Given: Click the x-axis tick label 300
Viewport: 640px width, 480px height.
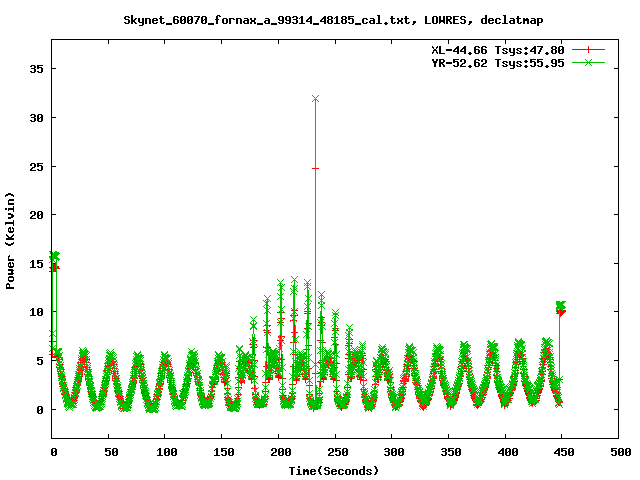Looking at the screenshot, I should [x=394, y=452].
